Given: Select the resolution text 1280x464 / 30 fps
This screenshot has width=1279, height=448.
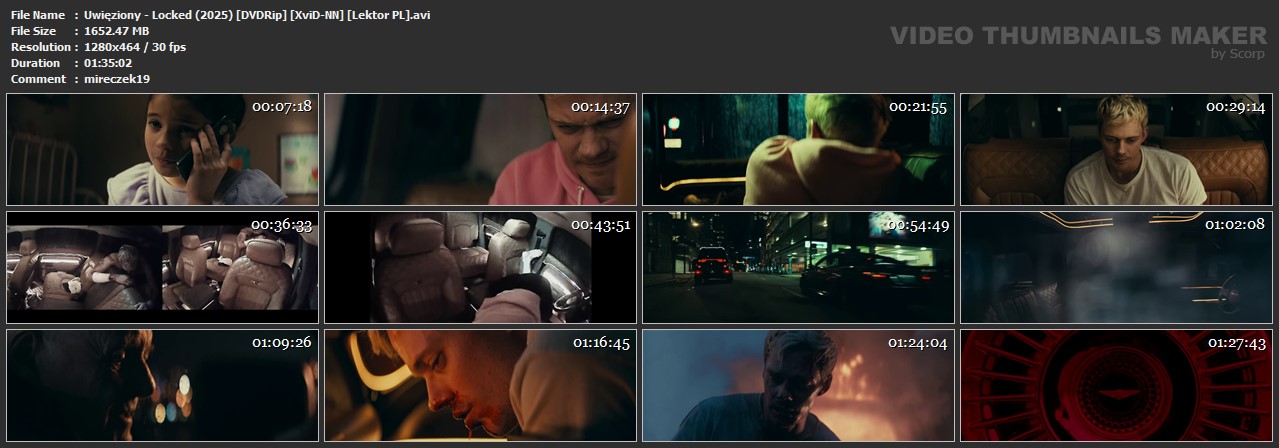Looking at the screenshot, I should (135, 47).
